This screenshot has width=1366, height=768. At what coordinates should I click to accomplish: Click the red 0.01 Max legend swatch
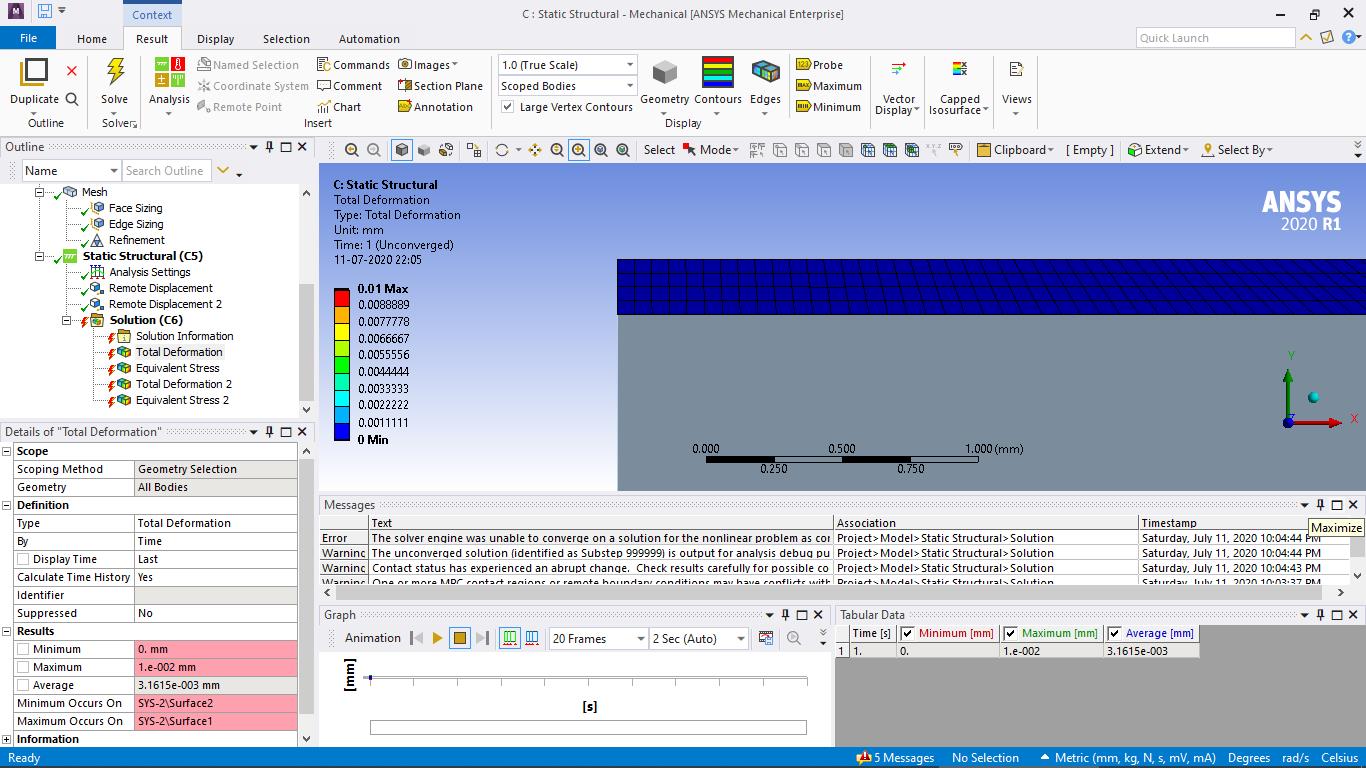click(x=342, y=297)
